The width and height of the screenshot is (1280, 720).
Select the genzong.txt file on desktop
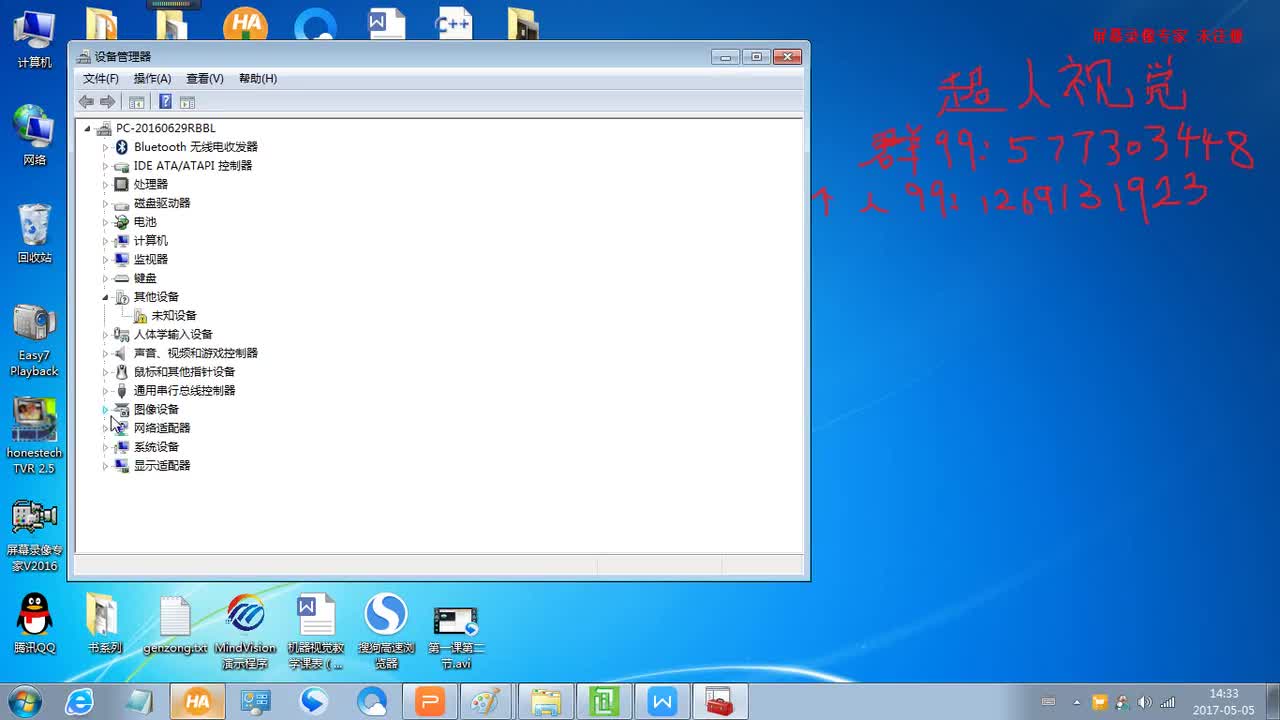click(175, 623)
